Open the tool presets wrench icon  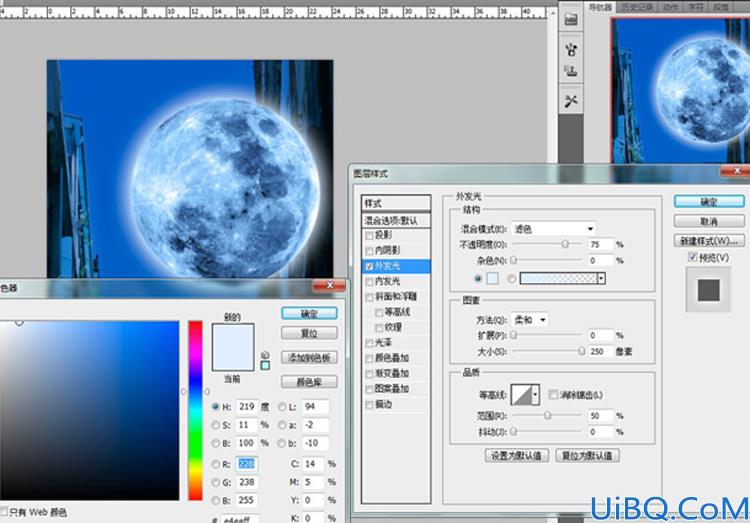pos(571,101)
